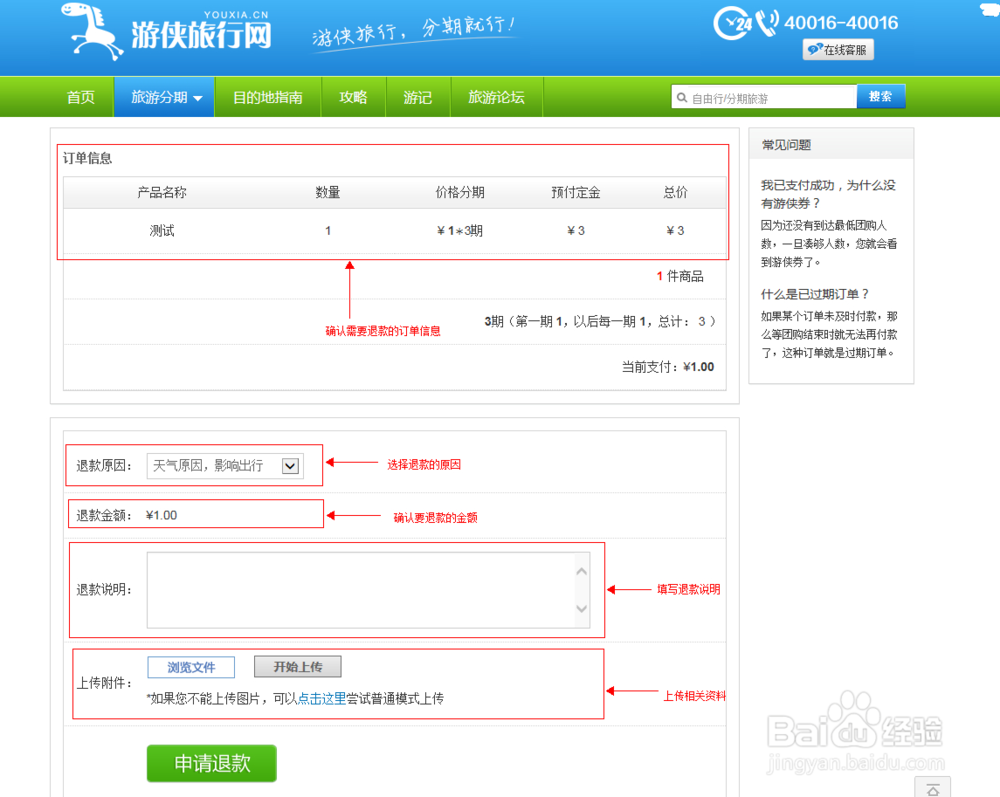The width and height of the screenshot is (1000, 797).
Task: Select the 首页 menu item
Action: (80, 97)
